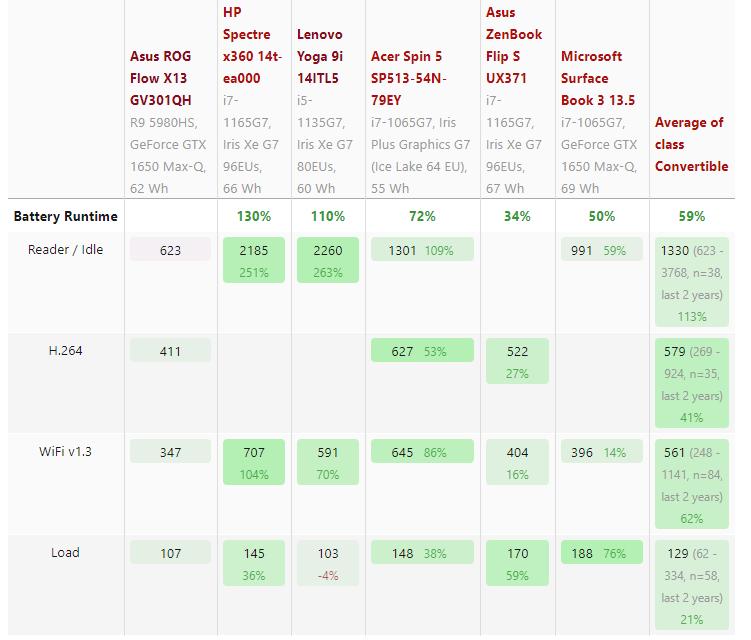Click the 411 H.264 value for Asus ROG
The image size is (751, 640).
(x=170, y=351)
